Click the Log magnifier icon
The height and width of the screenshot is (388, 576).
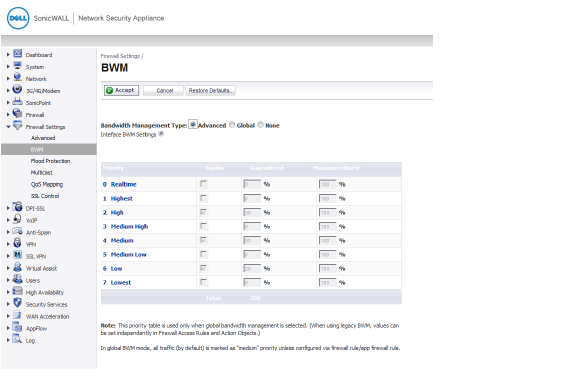17,339
